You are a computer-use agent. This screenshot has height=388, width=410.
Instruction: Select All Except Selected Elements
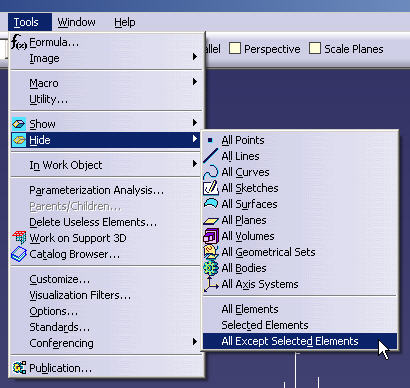pyautogui.click(x=300, y=341)
